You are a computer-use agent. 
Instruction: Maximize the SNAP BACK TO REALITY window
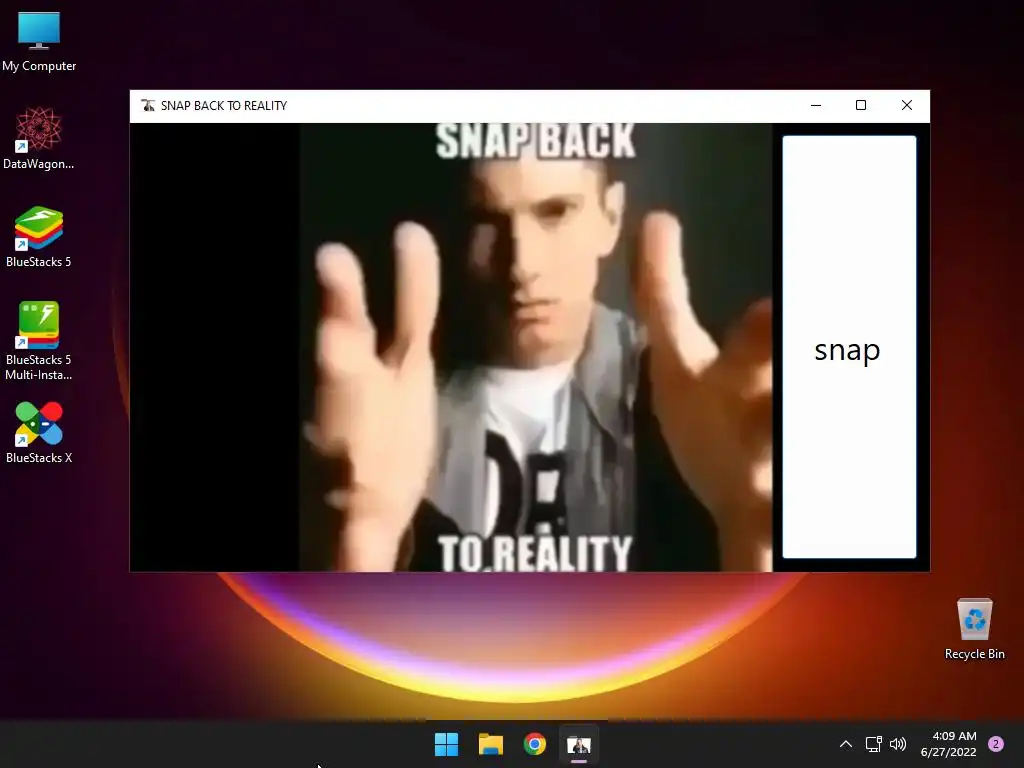861,105
